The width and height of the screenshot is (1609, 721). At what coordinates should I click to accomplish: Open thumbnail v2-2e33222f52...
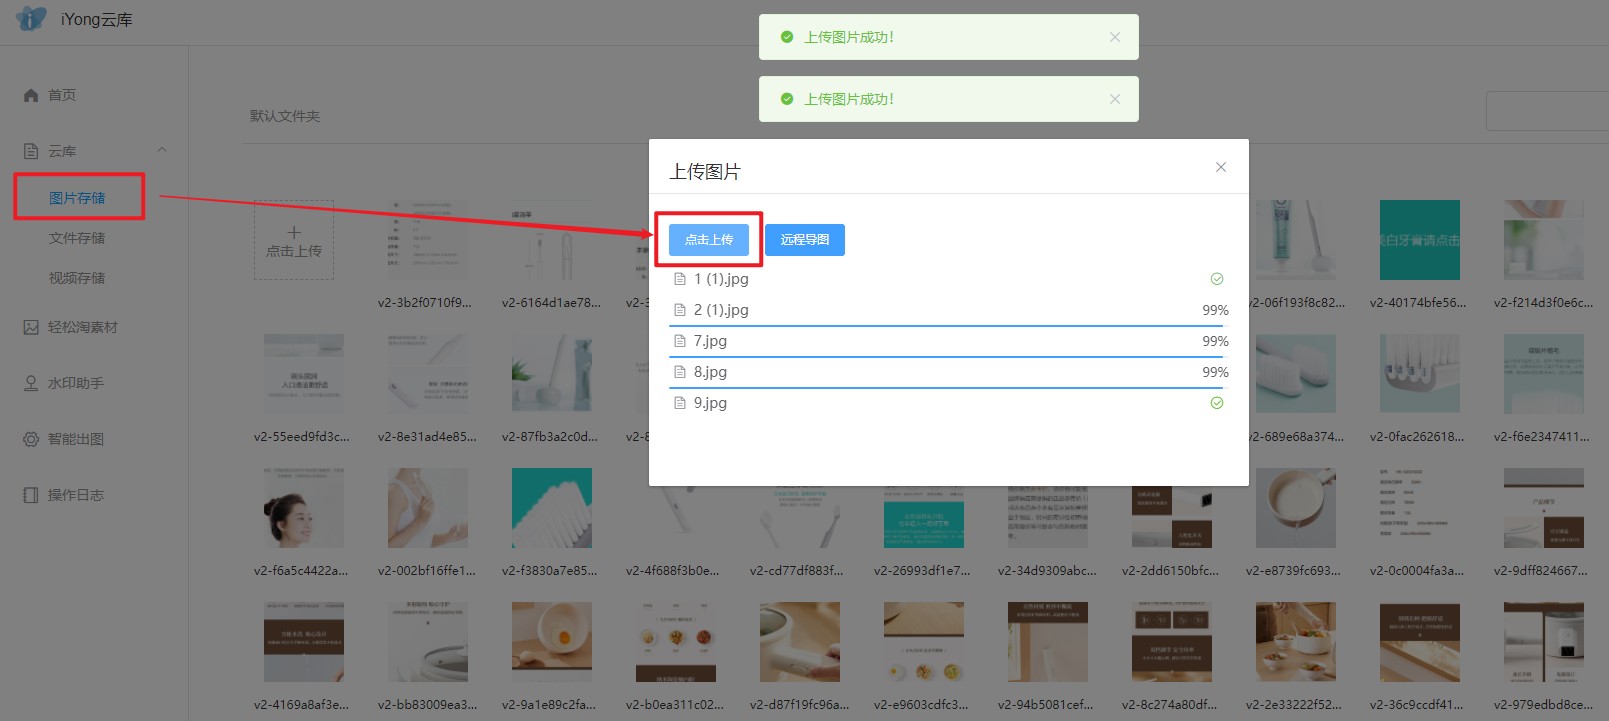click(x=1296, y=642)
